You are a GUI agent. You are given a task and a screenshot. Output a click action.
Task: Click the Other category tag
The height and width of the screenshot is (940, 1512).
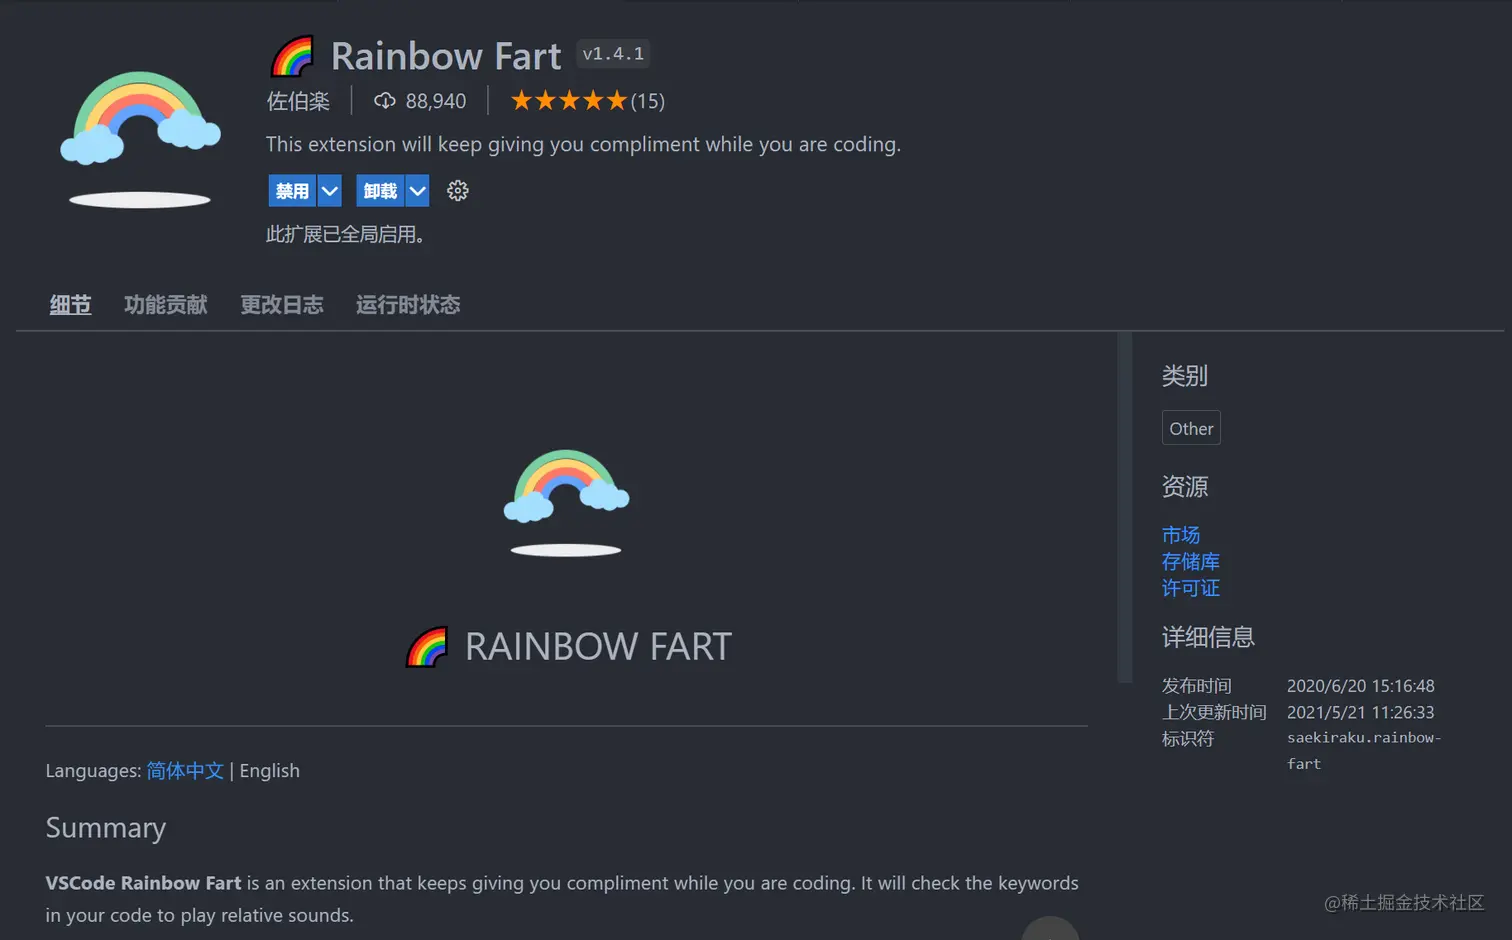(x=1191, y=428)
